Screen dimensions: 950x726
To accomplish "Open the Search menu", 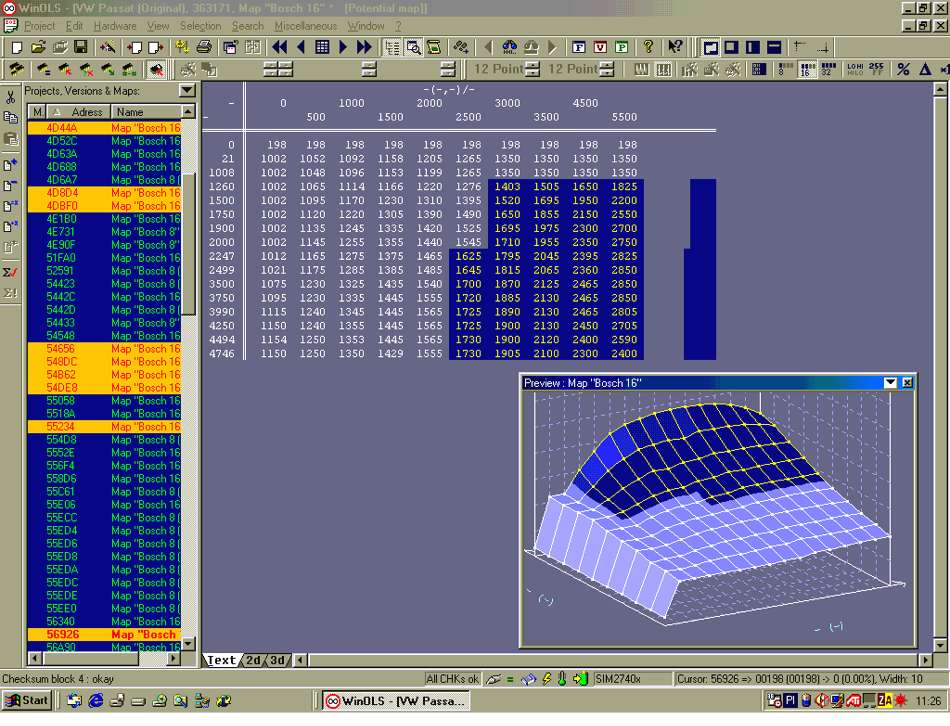I will 247,26.
